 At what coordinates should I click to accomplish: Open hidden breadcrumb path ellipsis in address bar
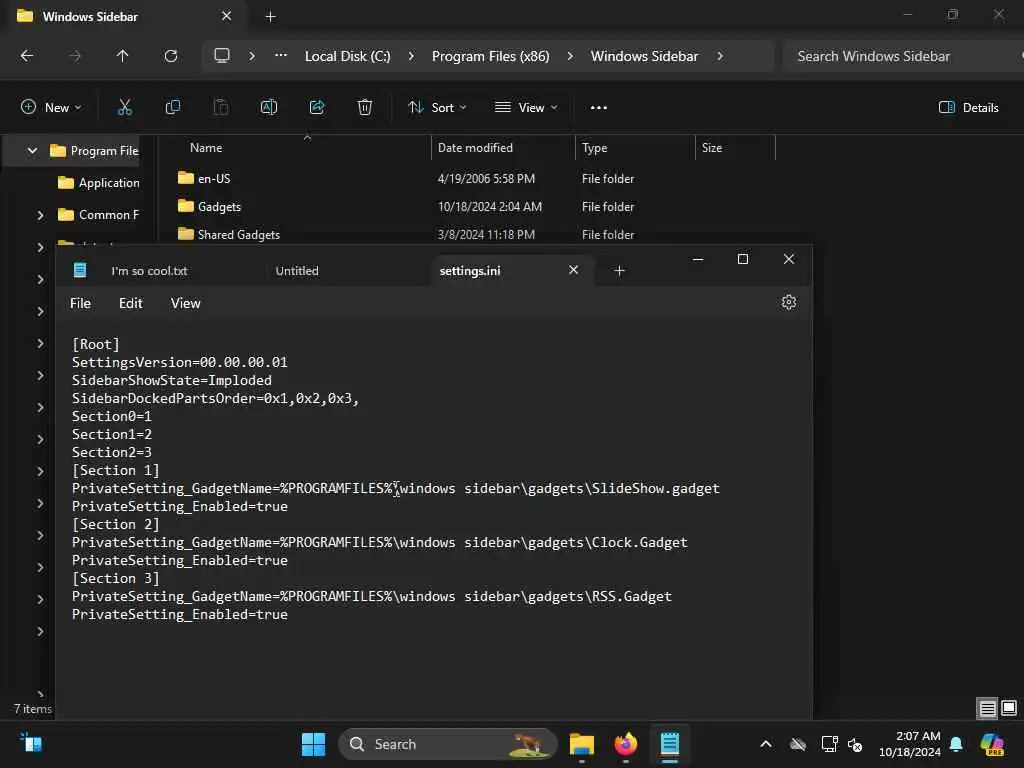tap(281, 56)
